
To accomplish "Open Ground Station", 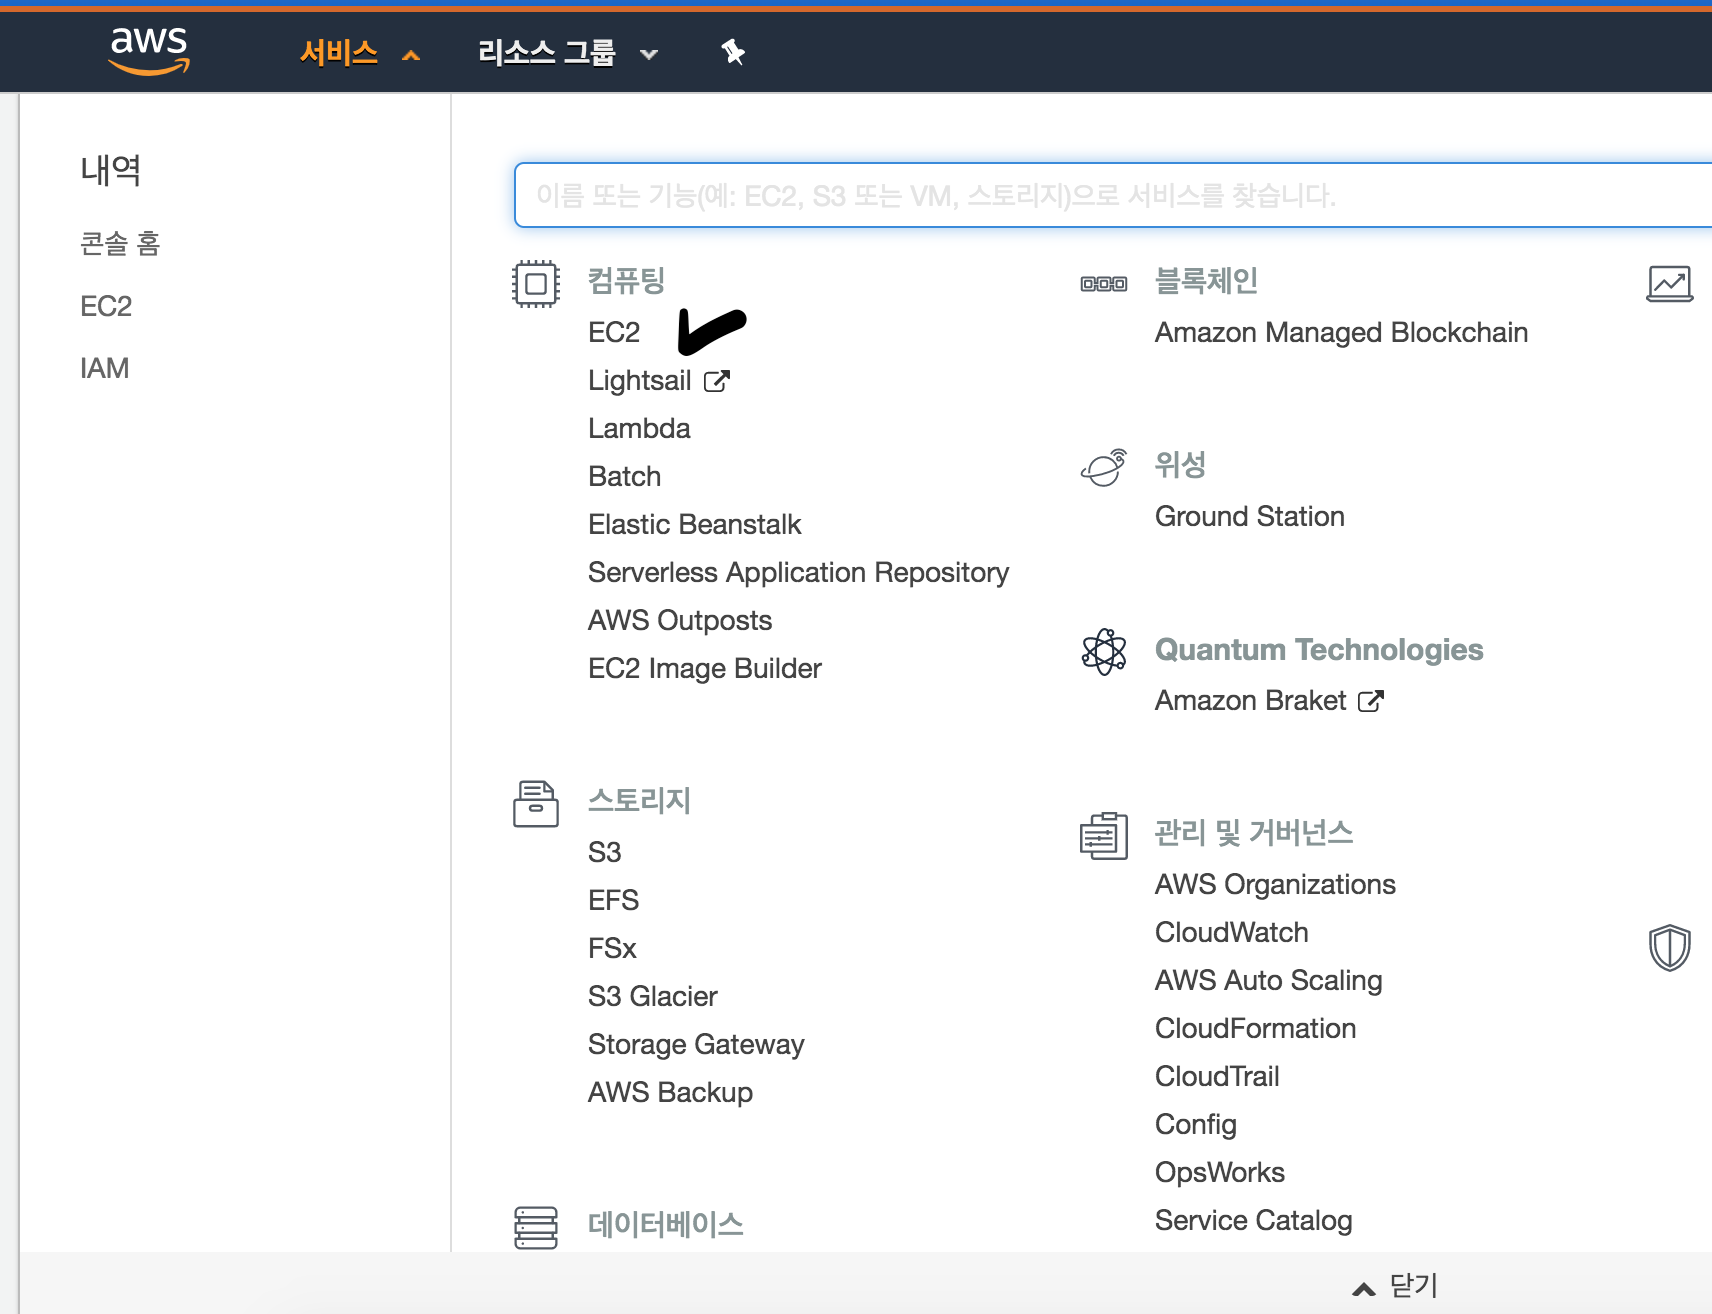I will [x=1250, y=516].
